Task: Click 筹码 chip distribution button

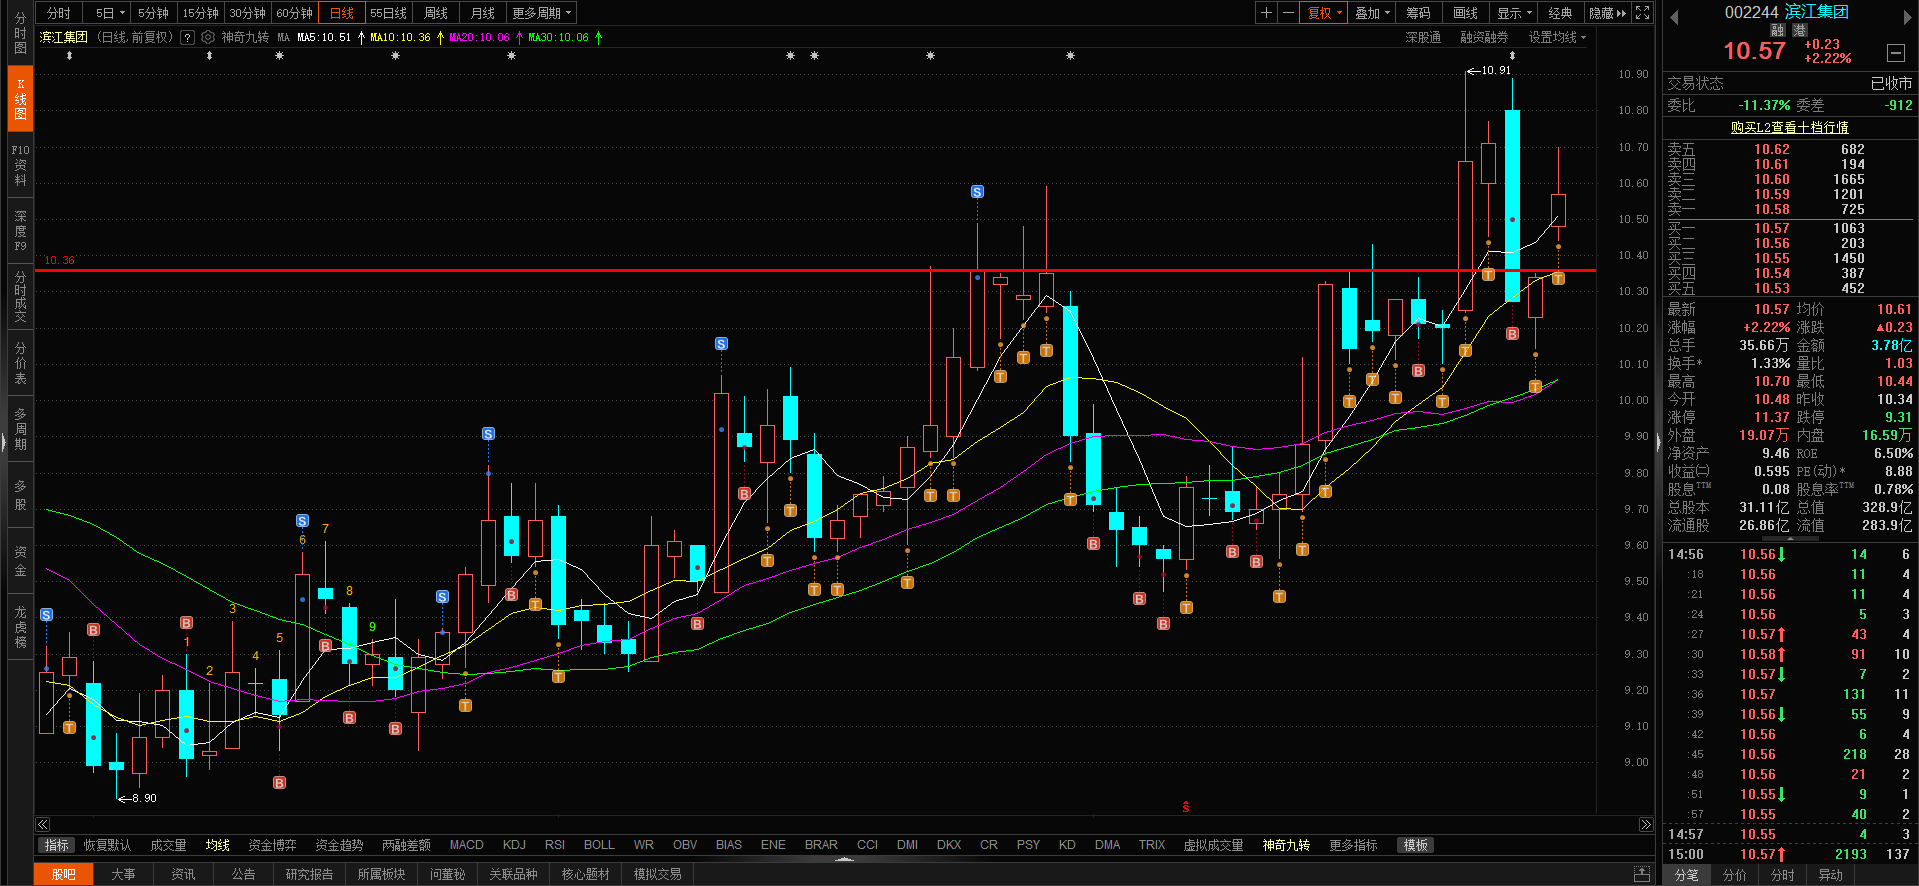Action: click(1418, 13)
